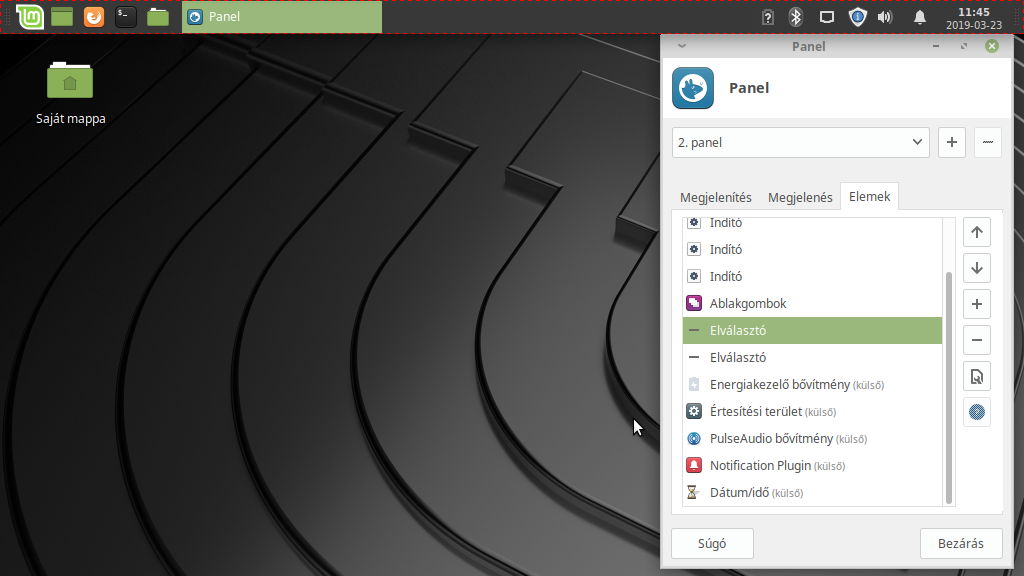
Task: Click the Bezárás button
Action: 961,543
